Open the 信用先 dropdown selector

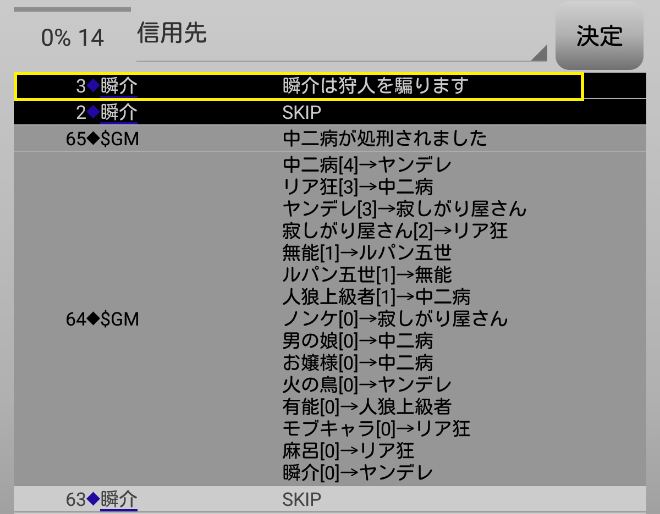click(340, 36)
